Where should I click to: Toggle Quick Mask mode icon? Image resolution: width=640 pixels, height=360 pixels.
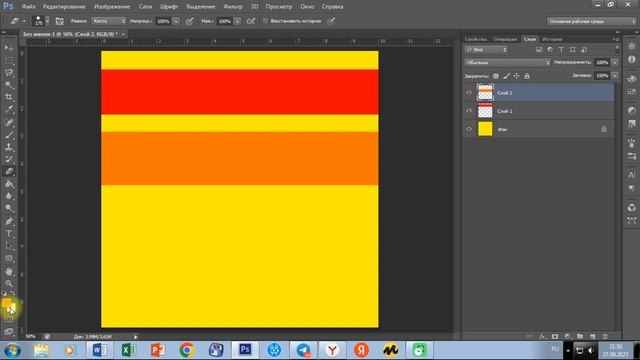9,320
